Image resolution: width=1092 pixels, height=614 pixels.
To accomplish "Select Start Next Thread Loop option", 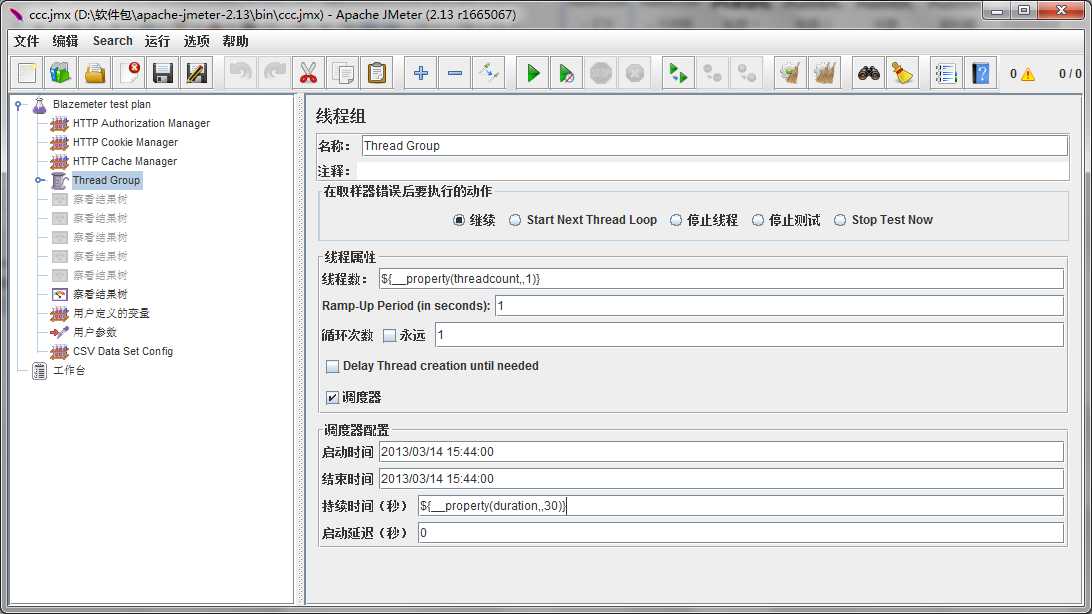I will coord(515,220).
